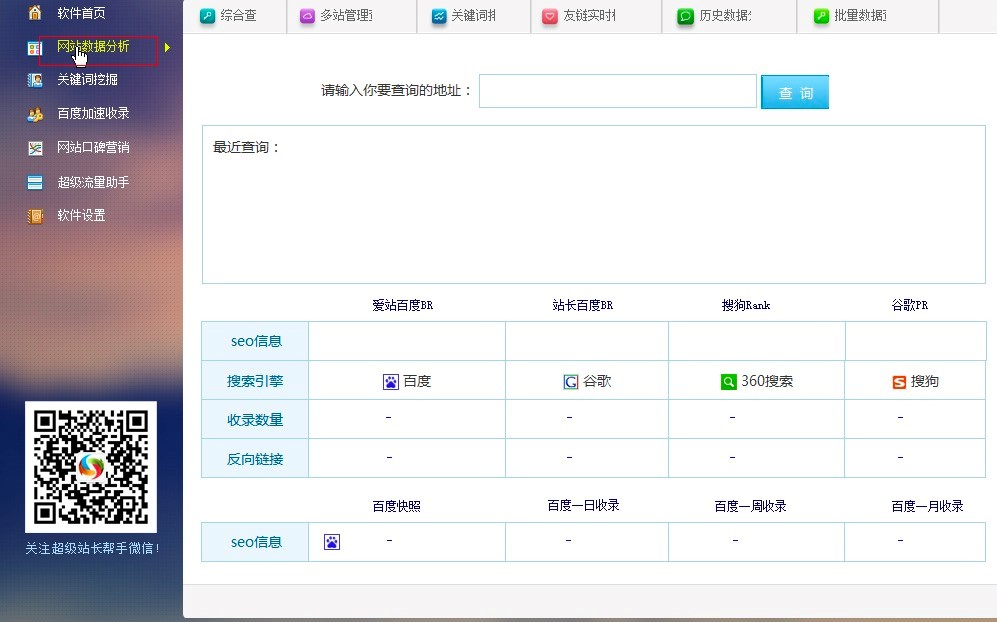Click the Google icon beside 谷歌

click(x=571, y=382)
